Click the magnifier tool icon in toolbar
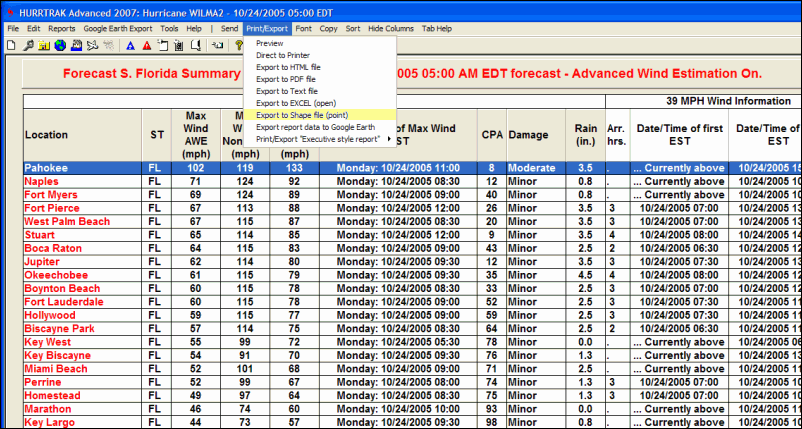This screenshot has height=429, width=802. (x=27, y=45)
